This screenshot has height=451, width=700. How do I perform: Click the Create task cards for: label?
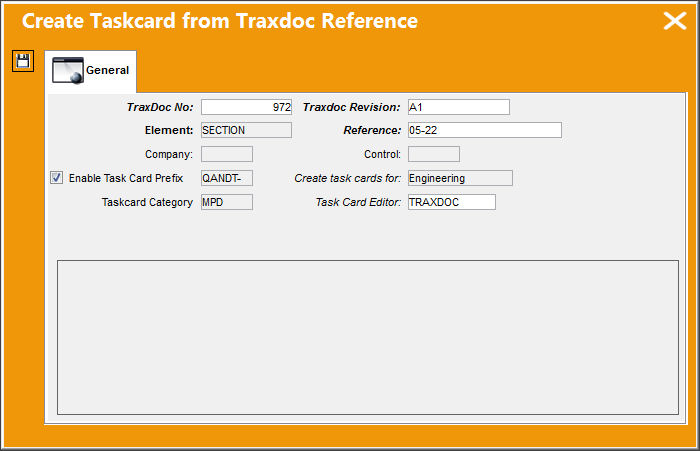pos(348,178)
